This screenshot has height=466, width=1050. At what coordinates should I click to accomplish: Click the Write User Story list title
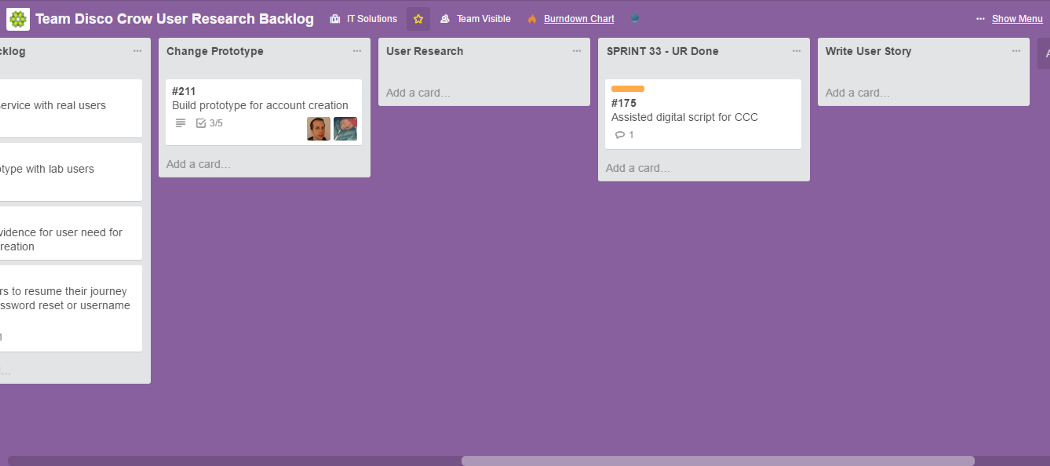[868, 51]
